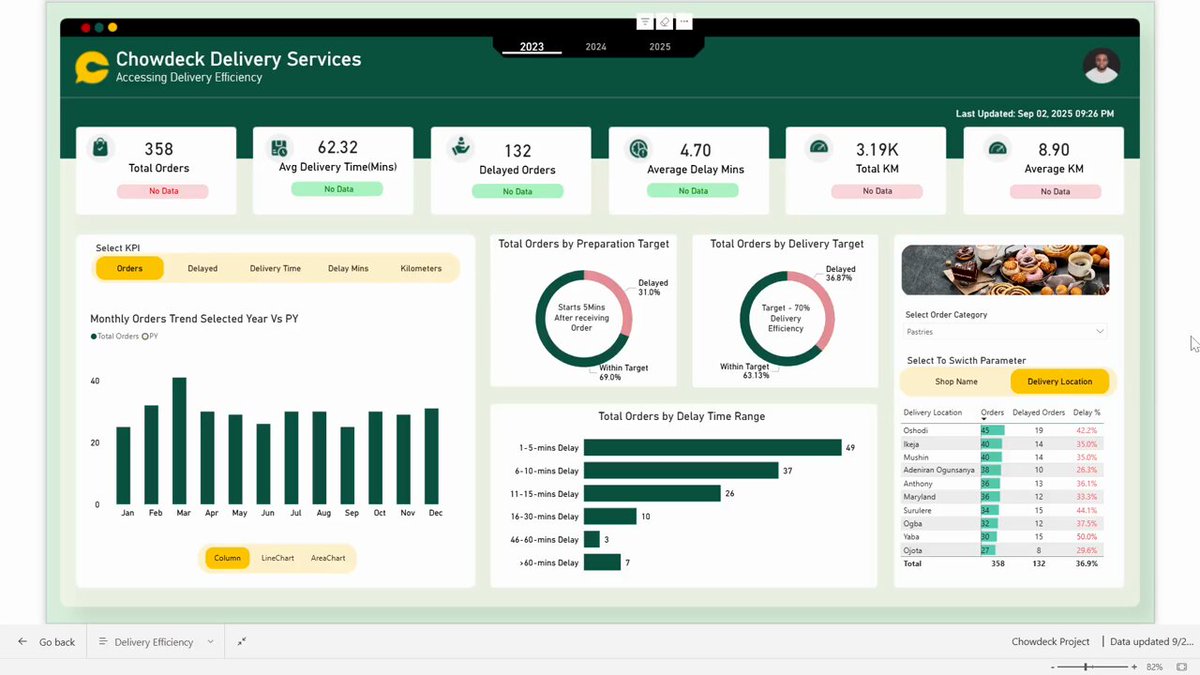Click the Delayed Orders column header

(x=1038, y=412)
